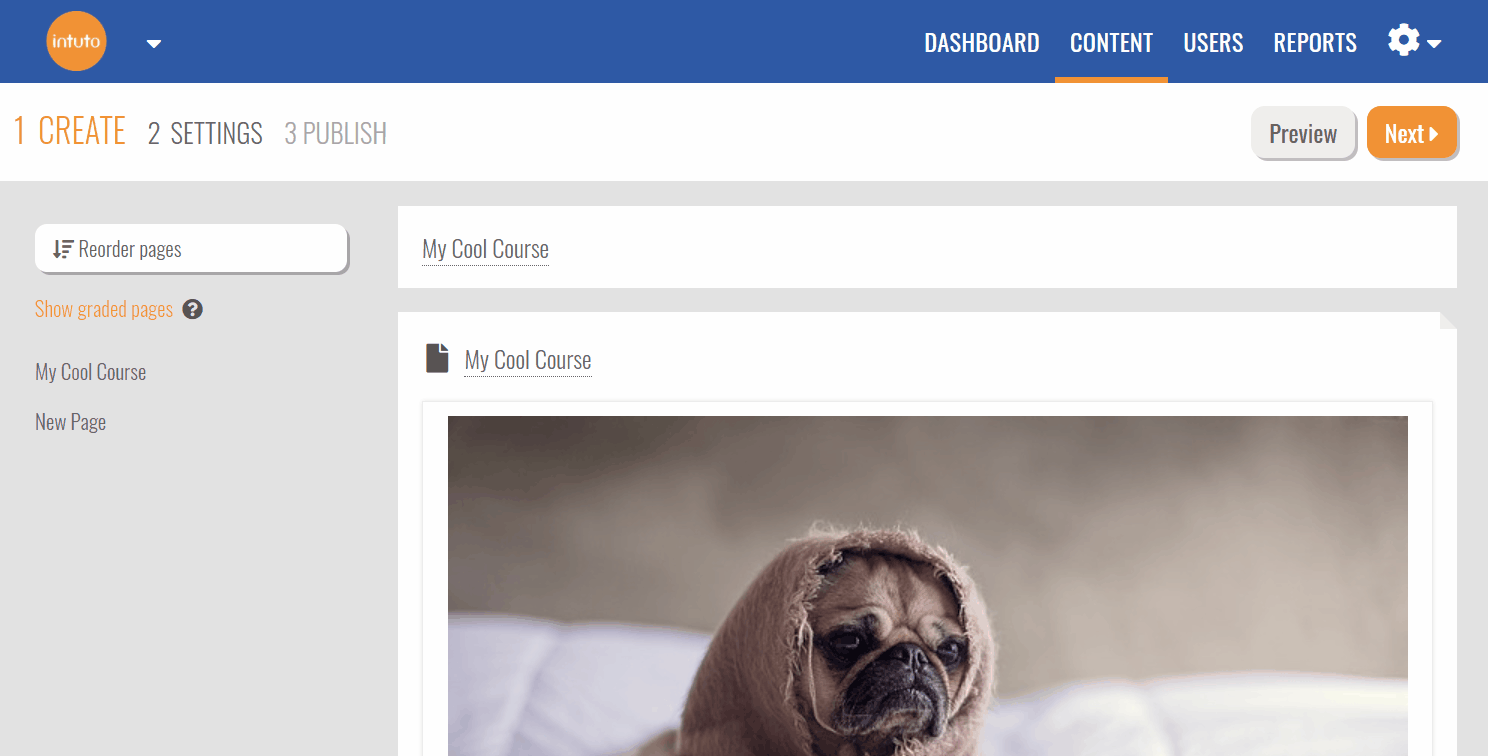The width and height of the screenshot is (1488, 756).
Task: Click the help question mark icon
Action: [193, 309]
